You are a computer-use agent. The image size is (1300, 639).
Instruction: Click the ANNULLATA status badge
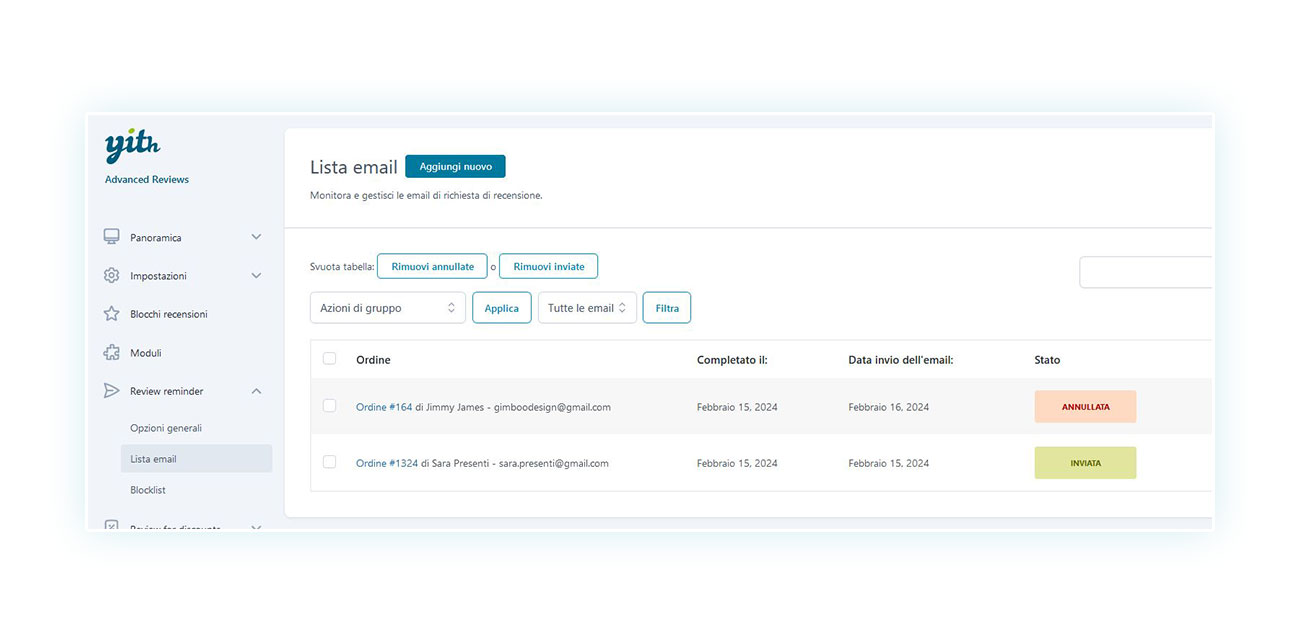point(1085,407)
